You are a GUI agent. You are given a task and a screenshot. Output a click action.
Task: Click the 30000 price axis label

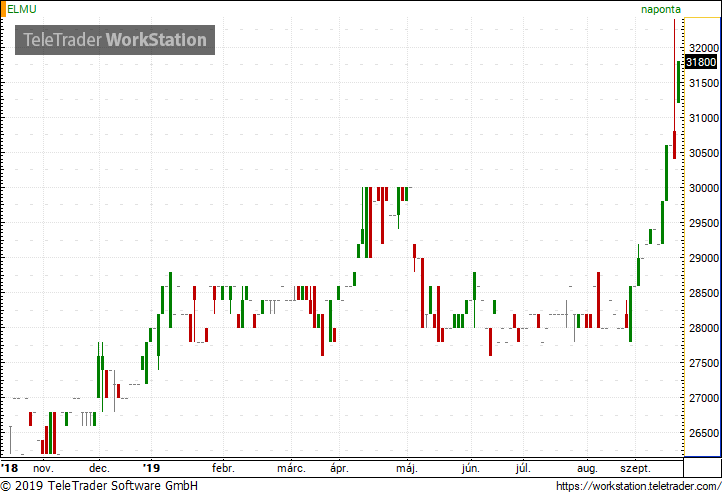[x=704, y=188]
